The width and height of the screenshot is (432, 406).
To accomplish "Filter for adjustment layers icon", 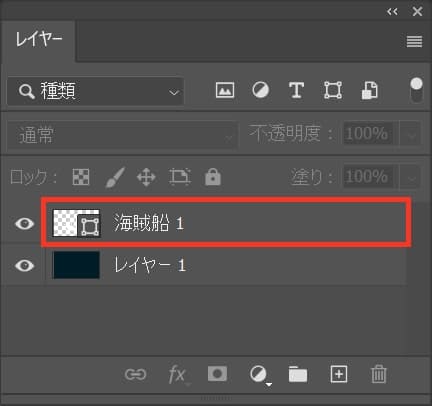I will (x=260, y=90).
